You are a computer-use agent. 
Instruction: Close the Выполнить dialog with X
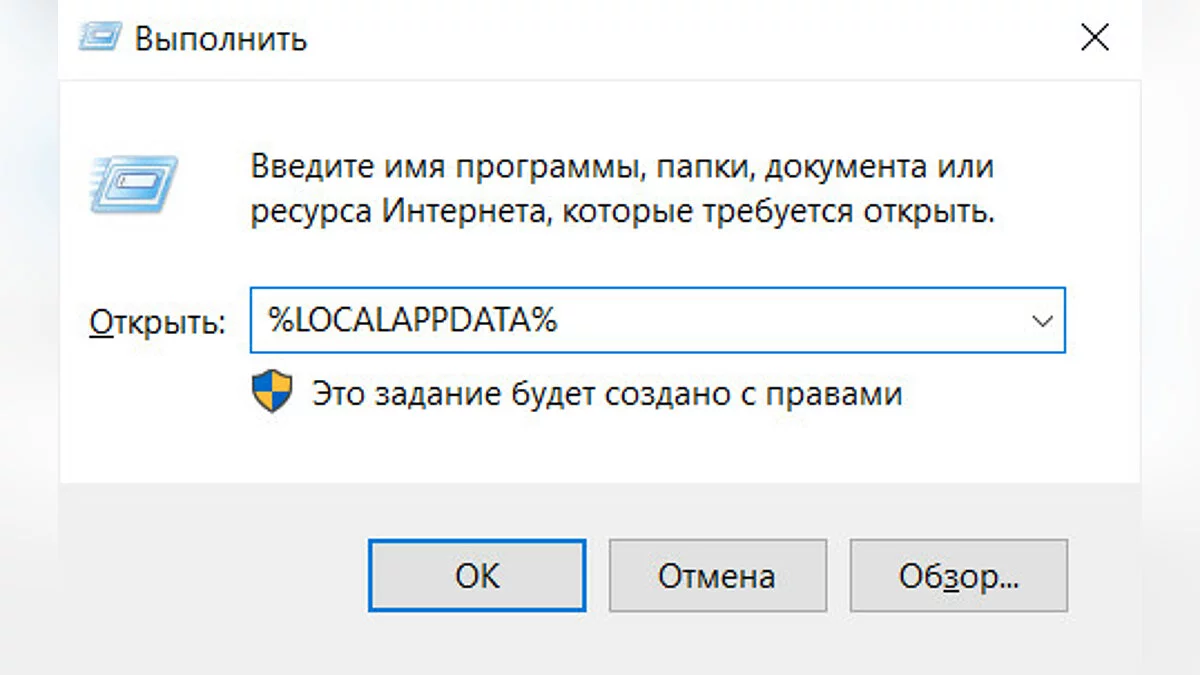tap(1095, 39)
